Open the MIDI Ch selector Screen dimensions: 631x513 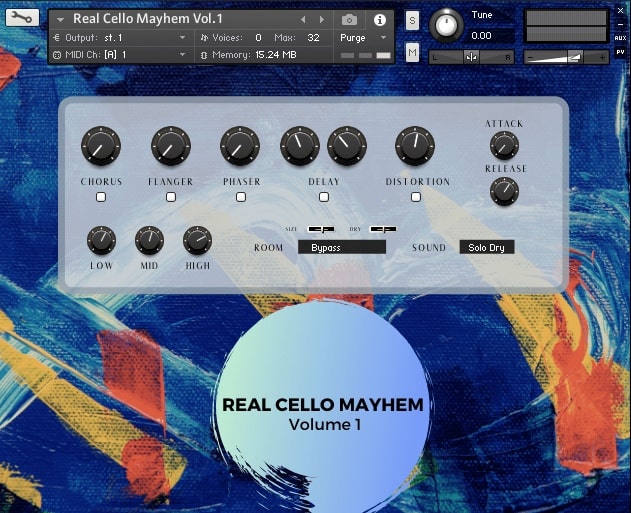120,54
